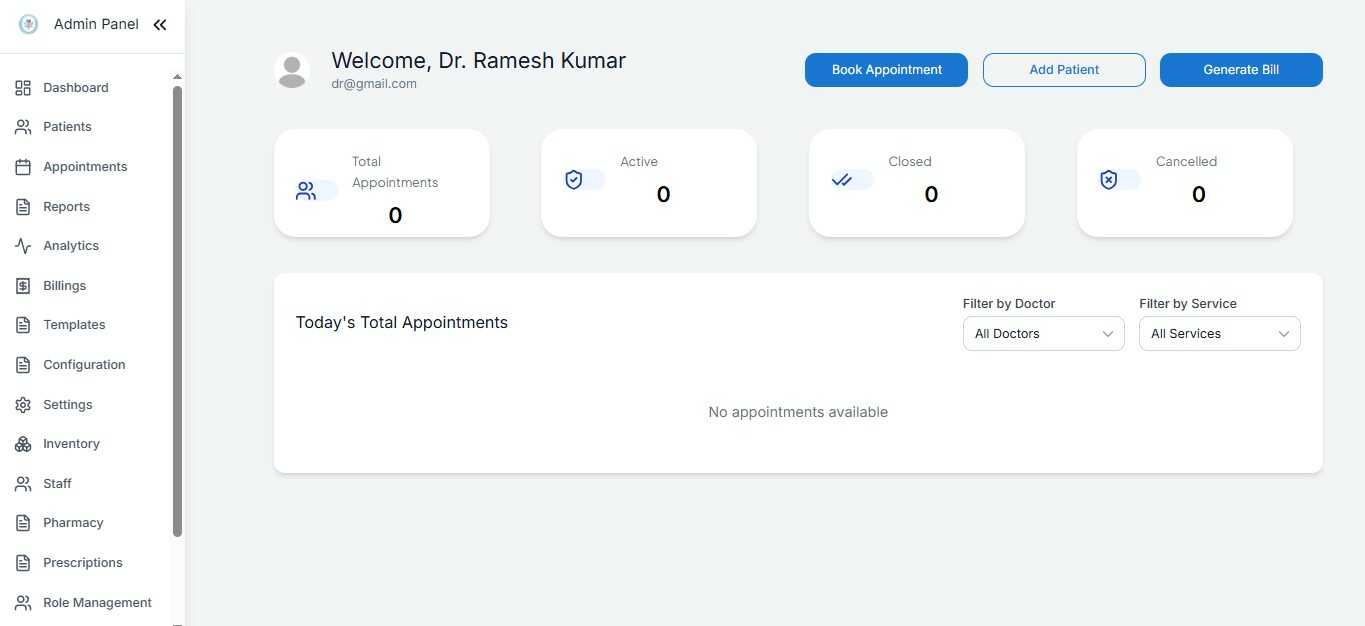Go to Pharmacy section in sidebar

pyautogui.click(x=73, y=523)
